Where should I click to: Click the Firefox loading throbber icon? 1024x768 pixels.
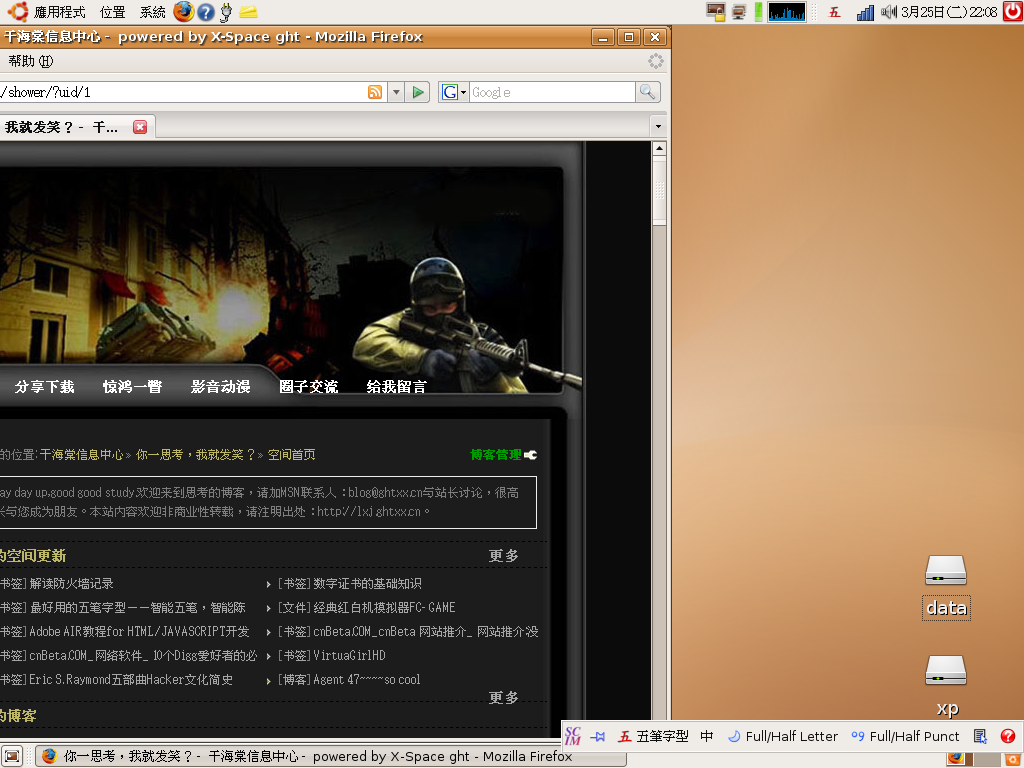click(x=656, y=61)
